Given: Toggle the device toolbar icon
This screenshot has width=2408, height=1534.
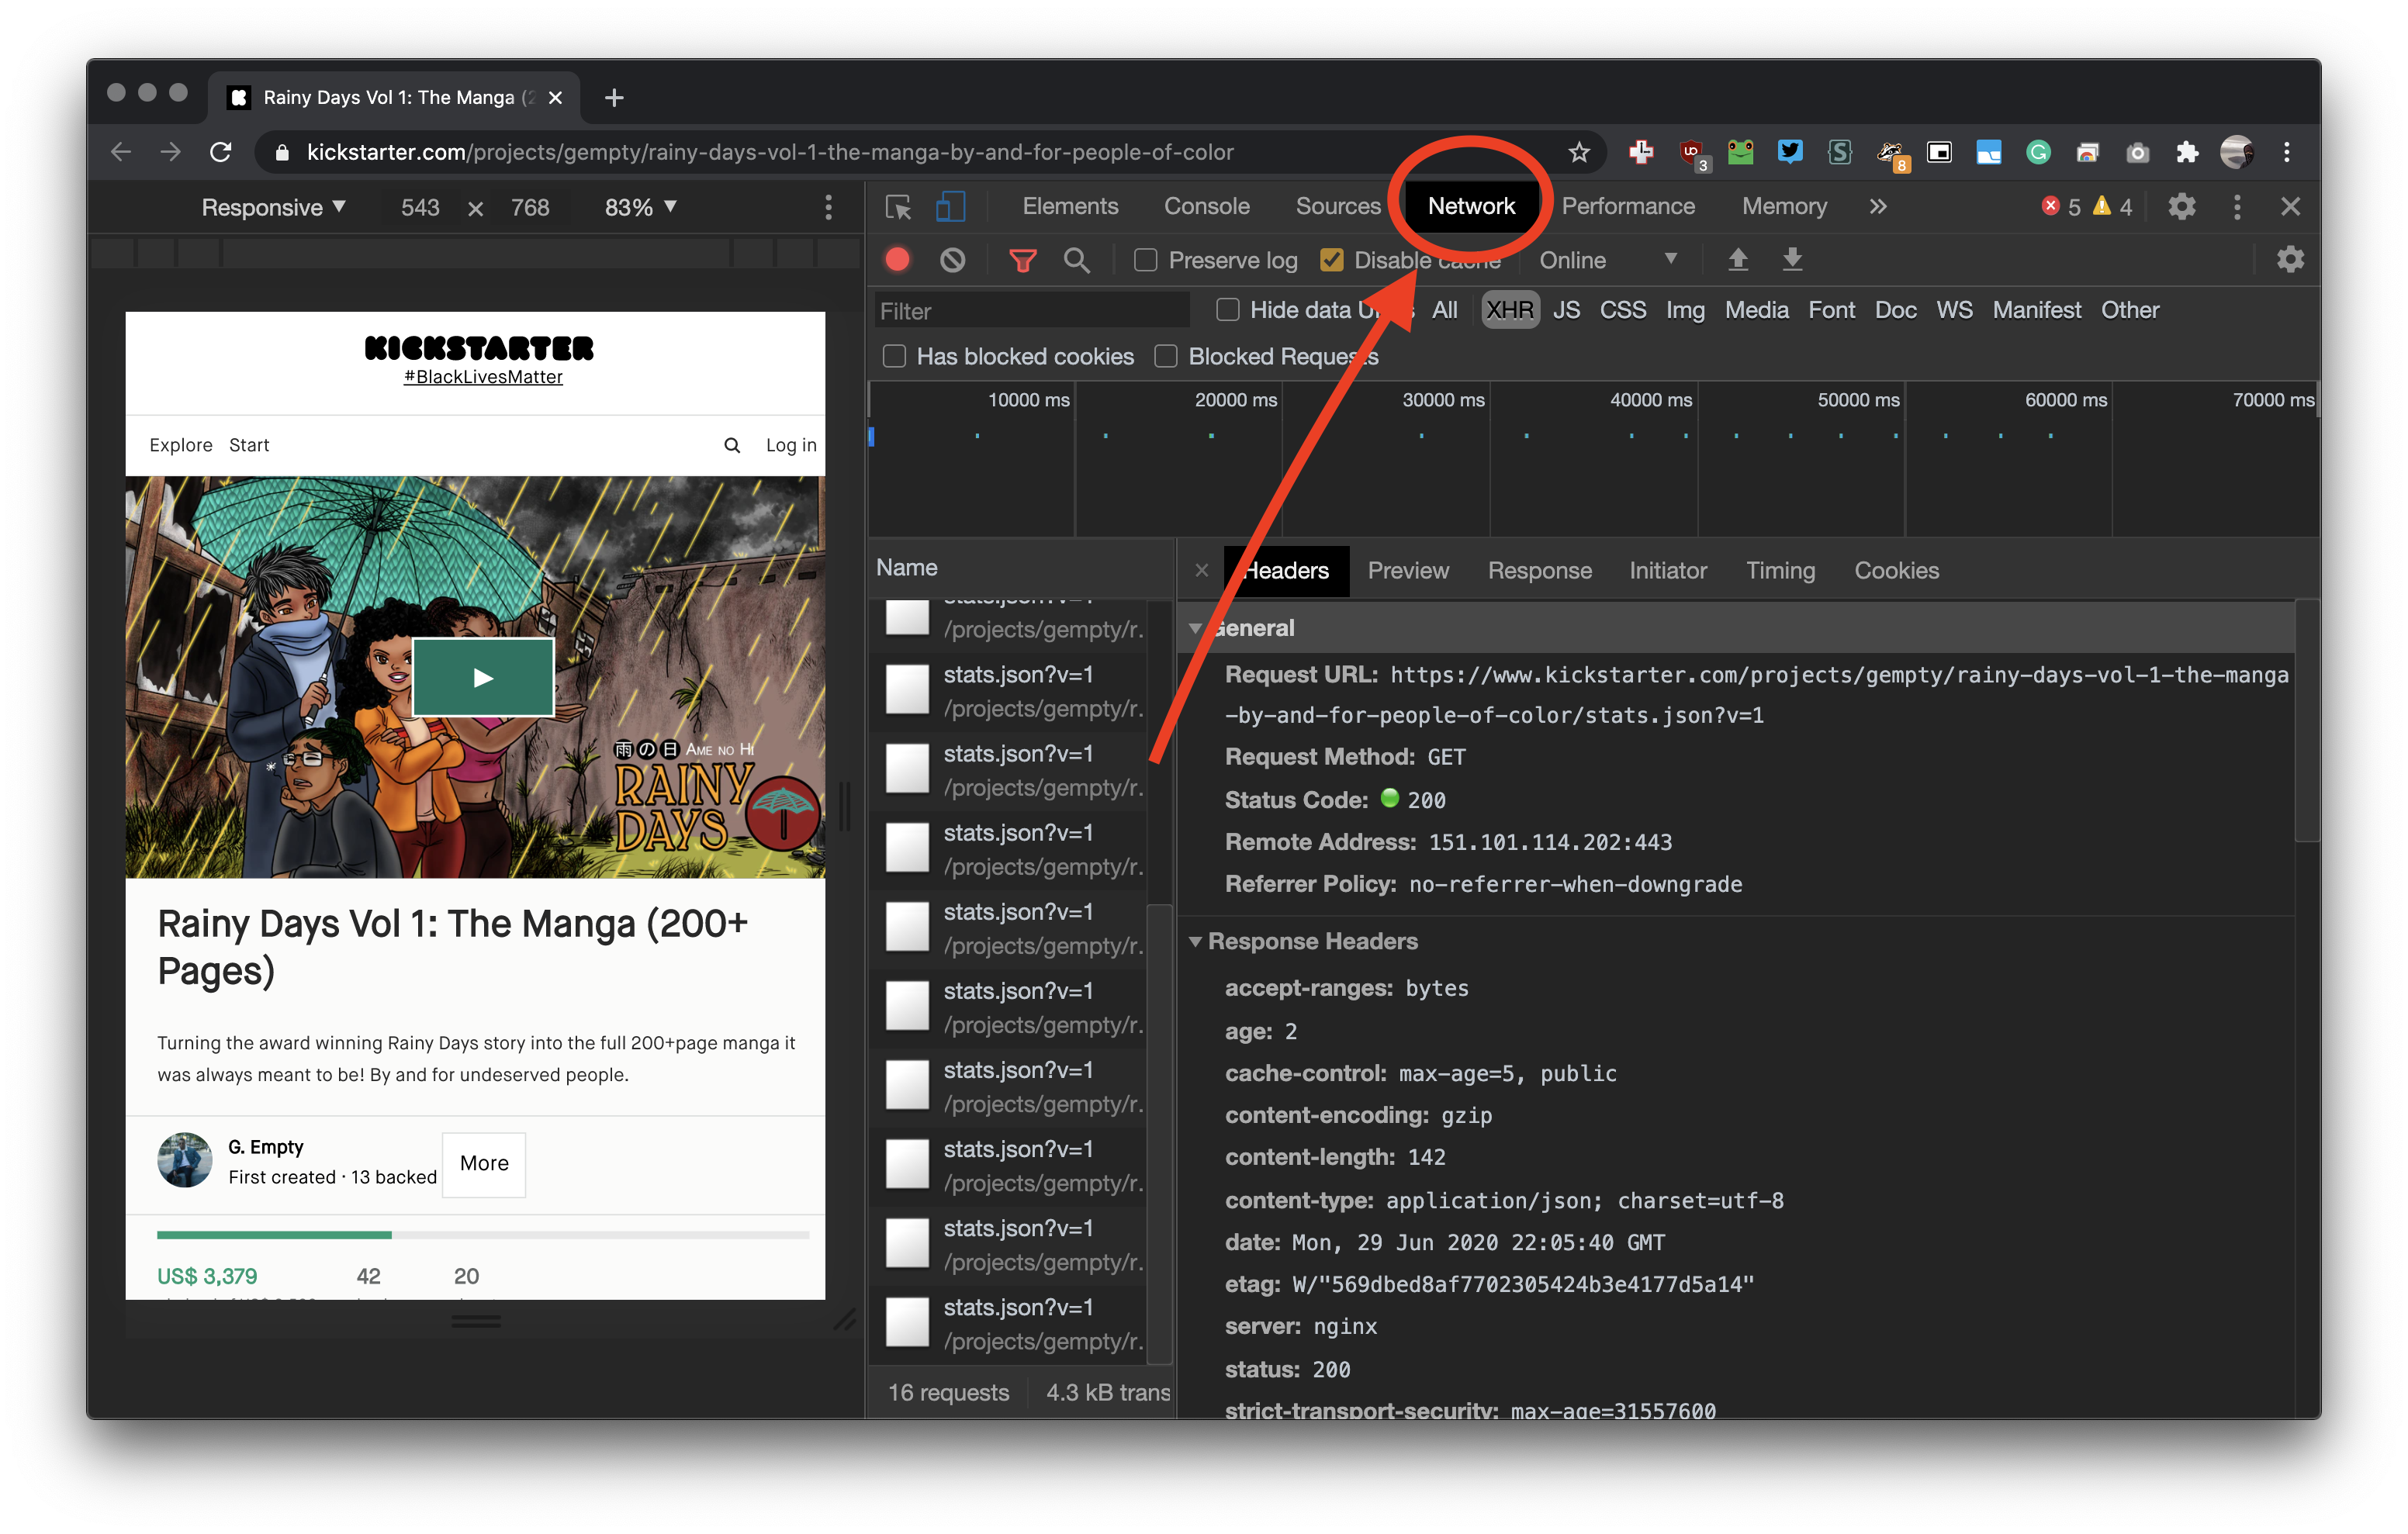Looking at the screenshot, I should point(950,207).
